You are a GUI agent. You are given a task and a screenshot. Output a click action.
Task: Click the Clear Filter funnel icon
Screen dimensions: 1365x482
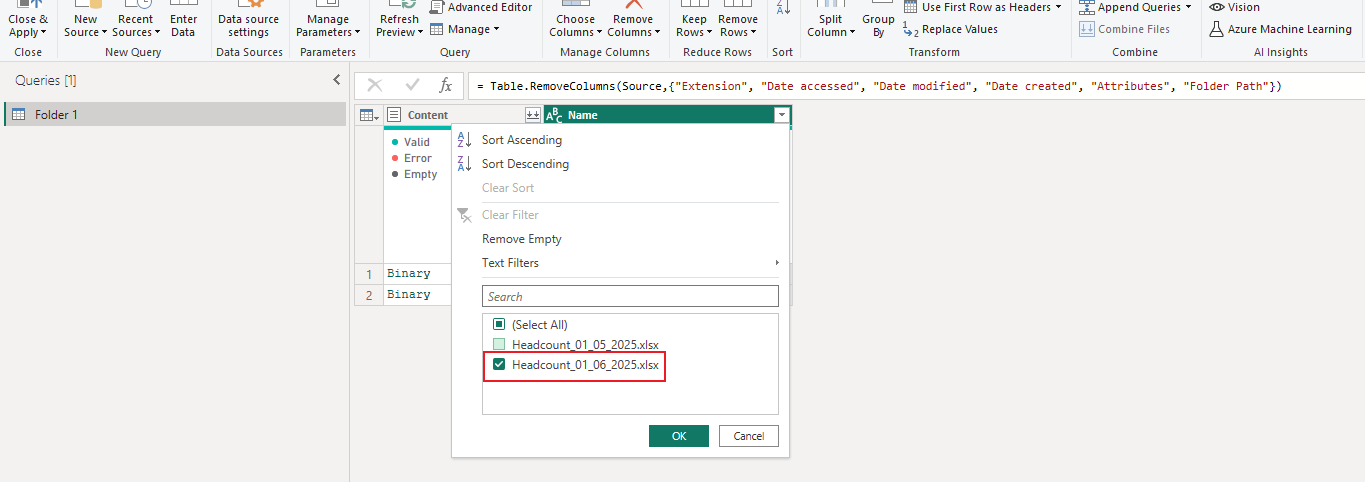pyautogui.click(x=464, y=215)
